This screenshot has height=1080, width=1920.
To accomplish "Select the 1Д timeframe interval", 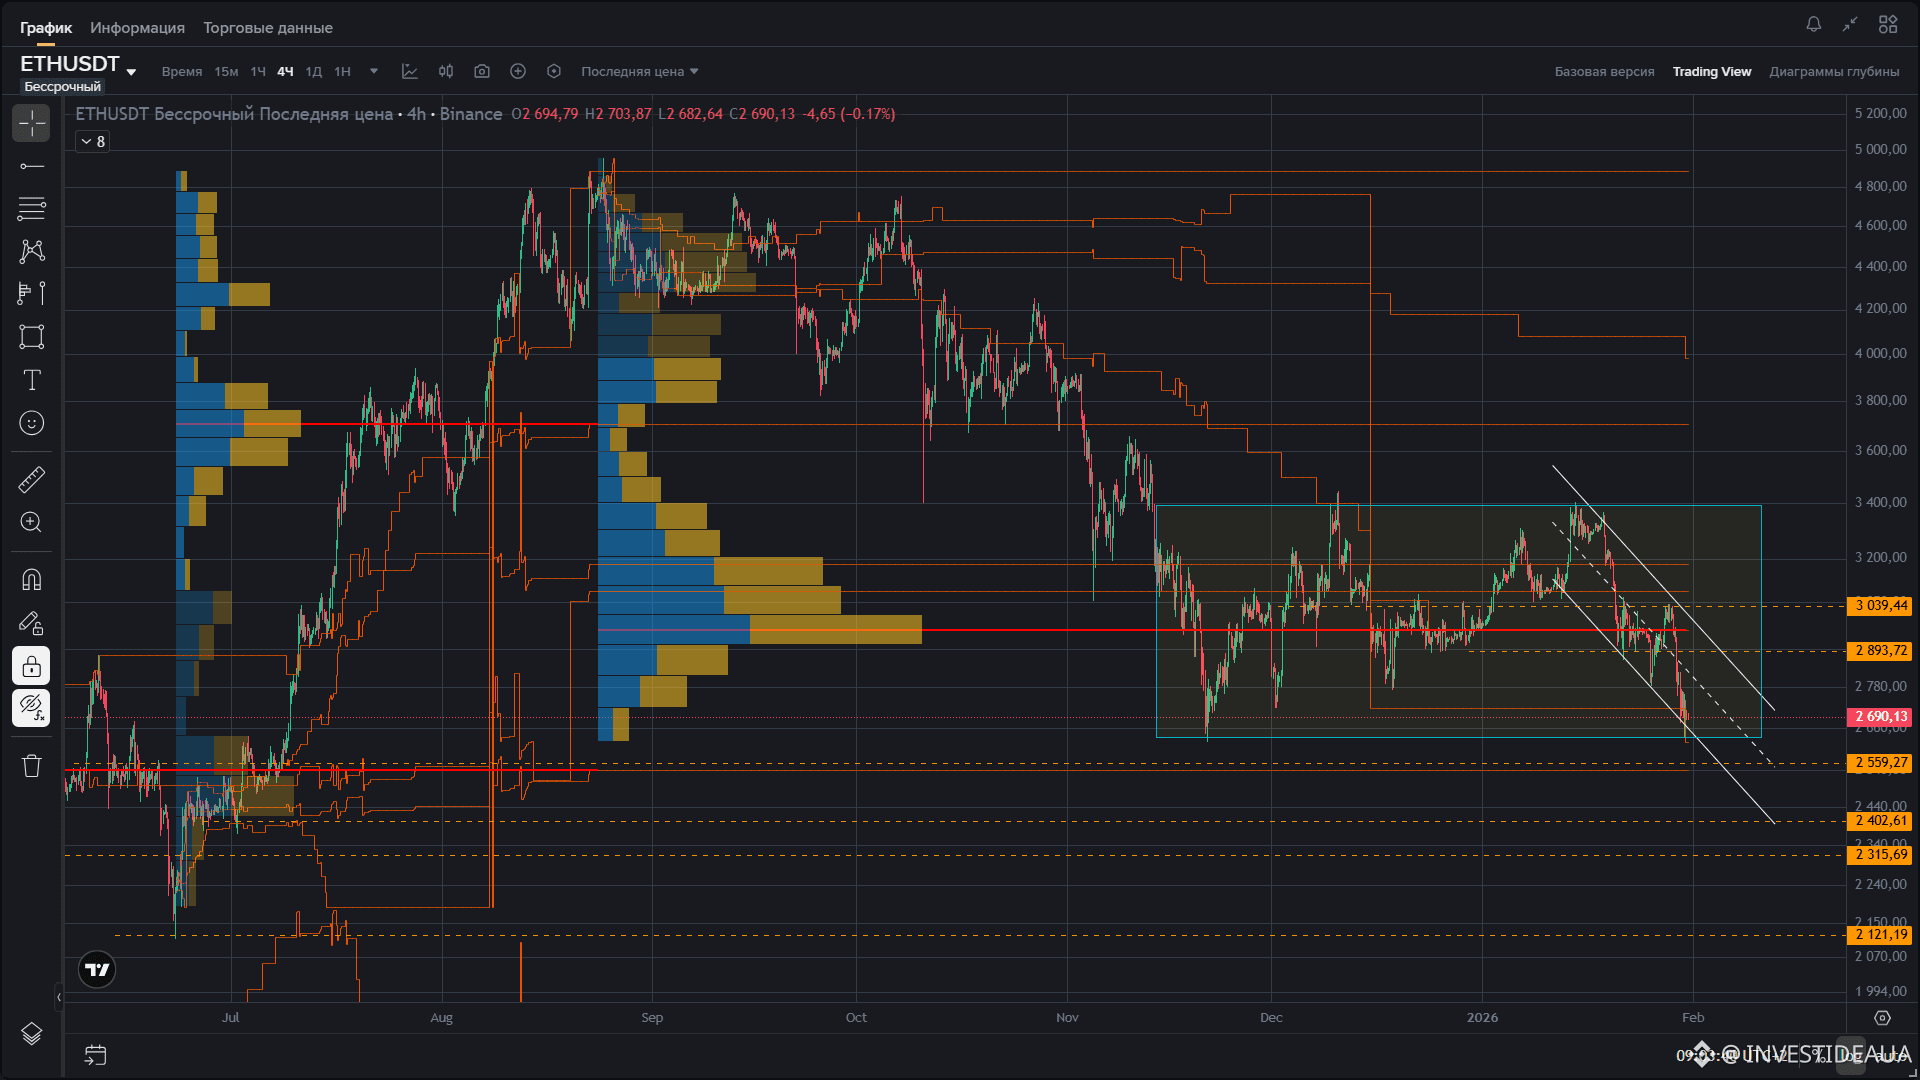I will coord(313,71).
